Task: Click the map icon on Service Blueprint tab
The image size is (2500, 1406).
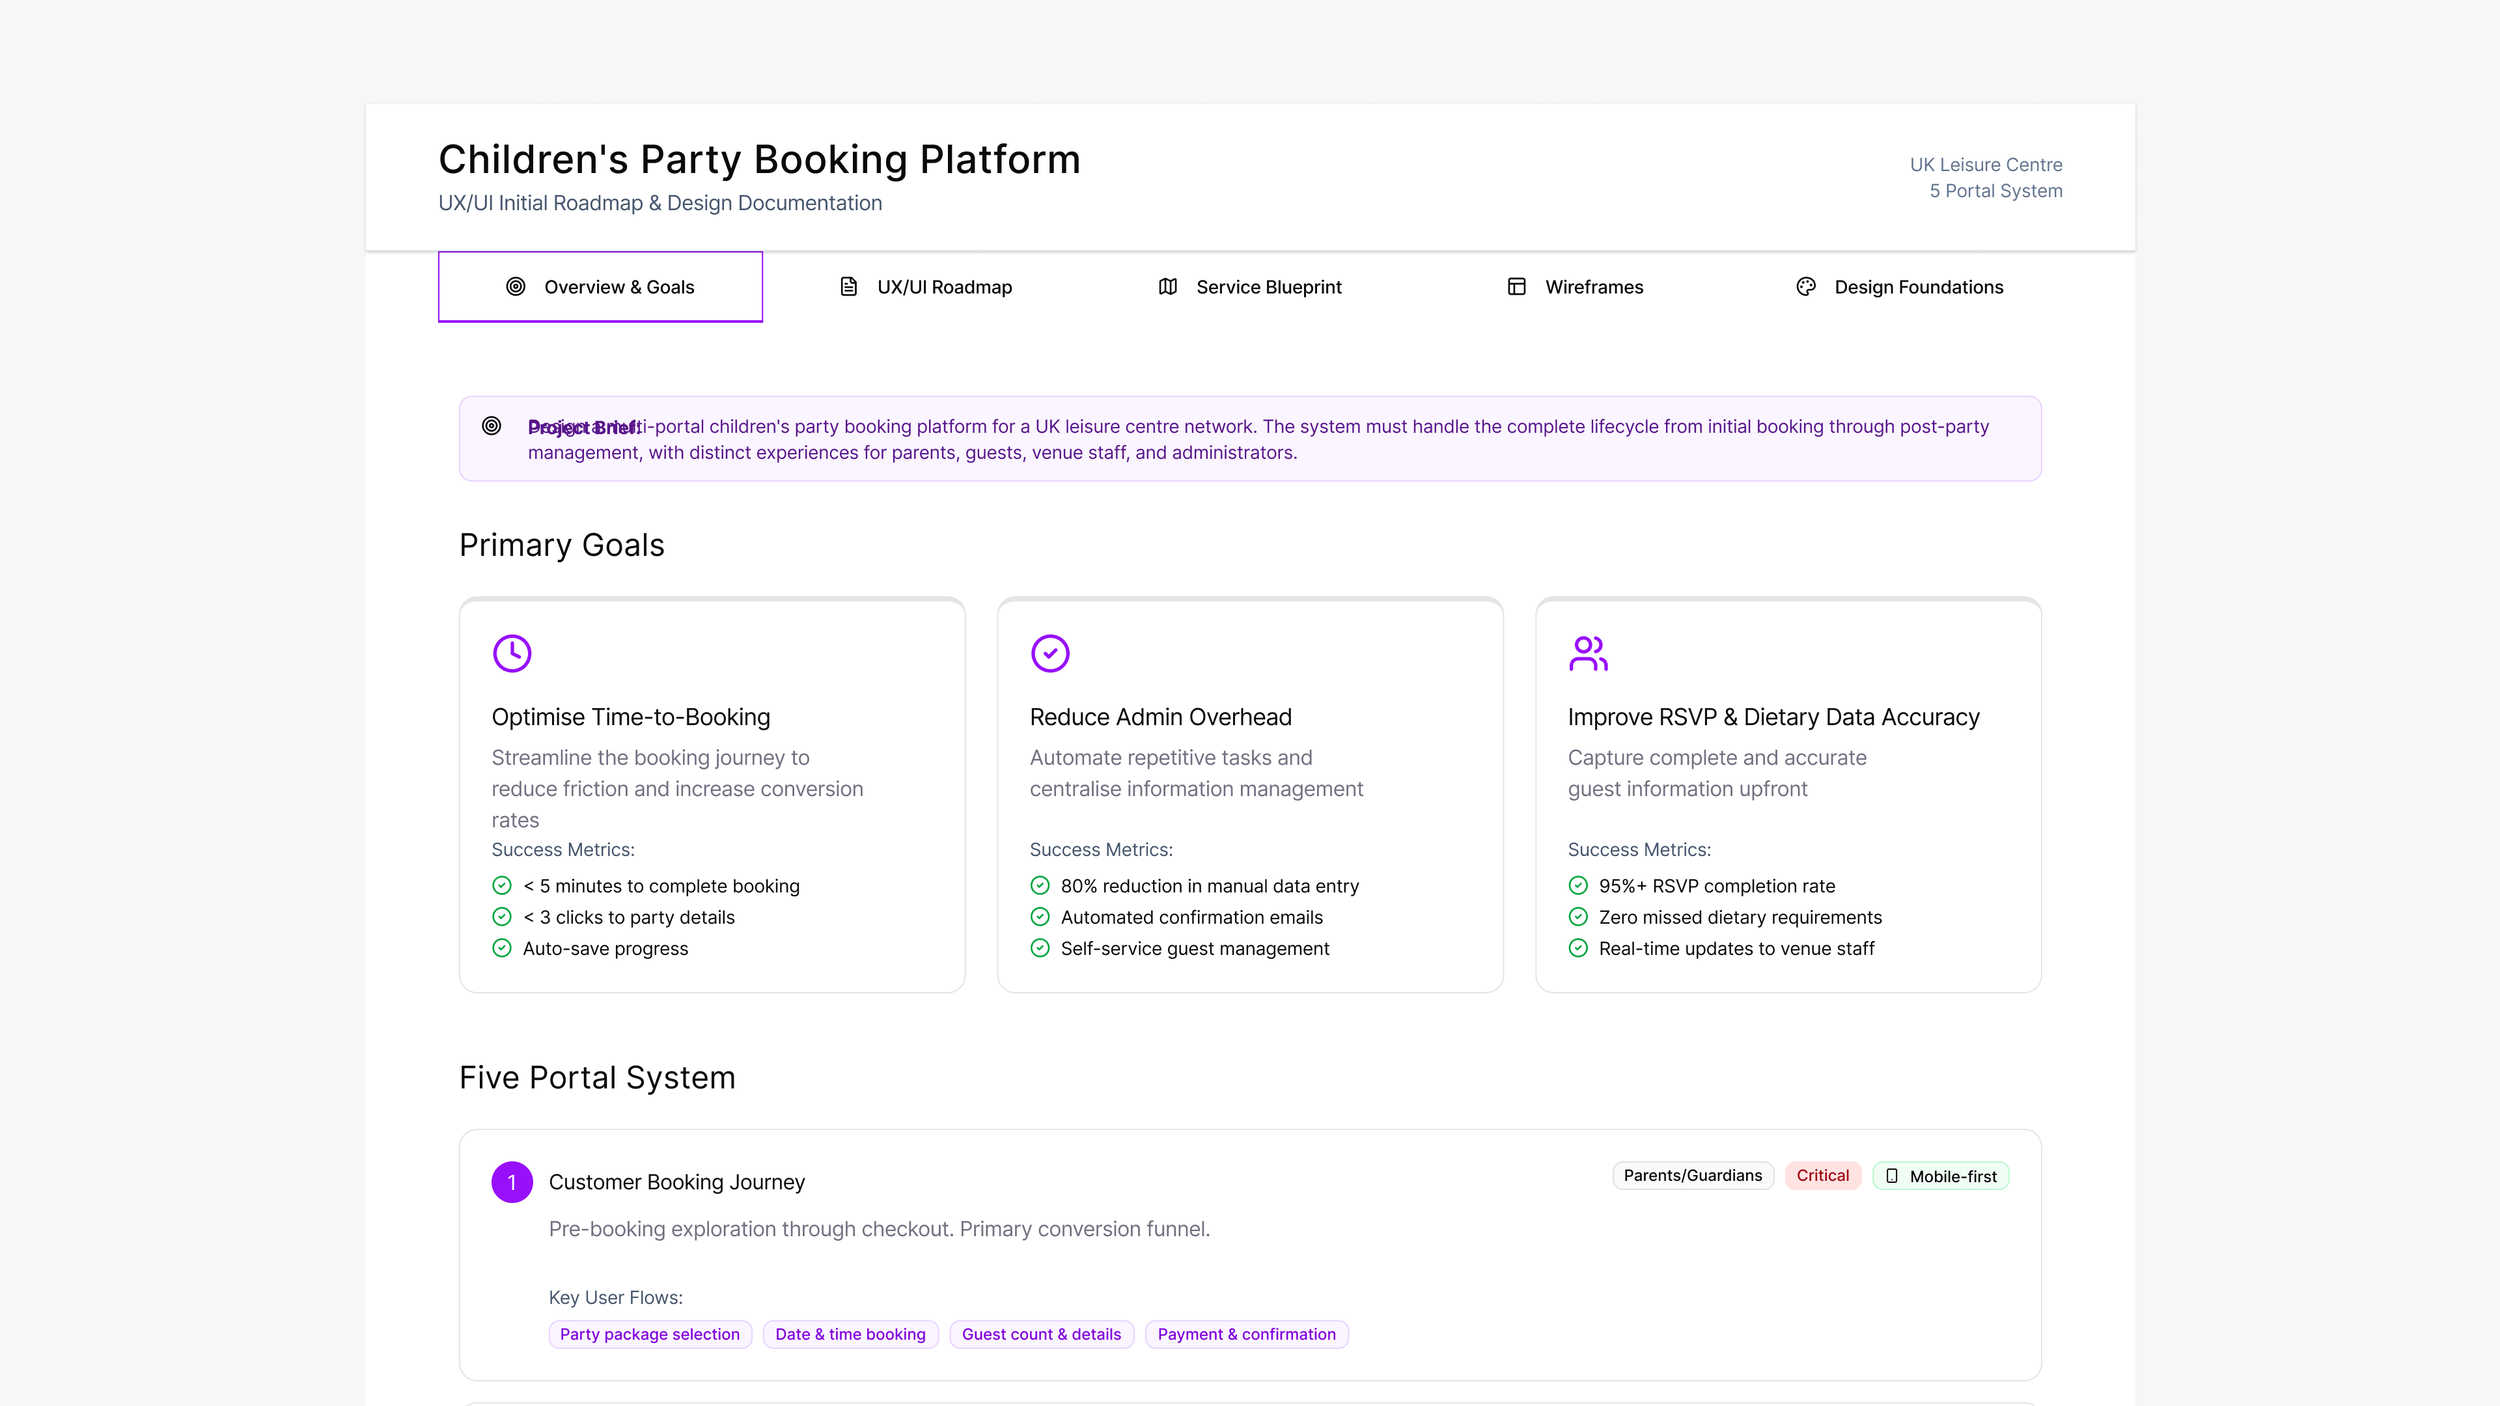Action: tap(1167, 287)
